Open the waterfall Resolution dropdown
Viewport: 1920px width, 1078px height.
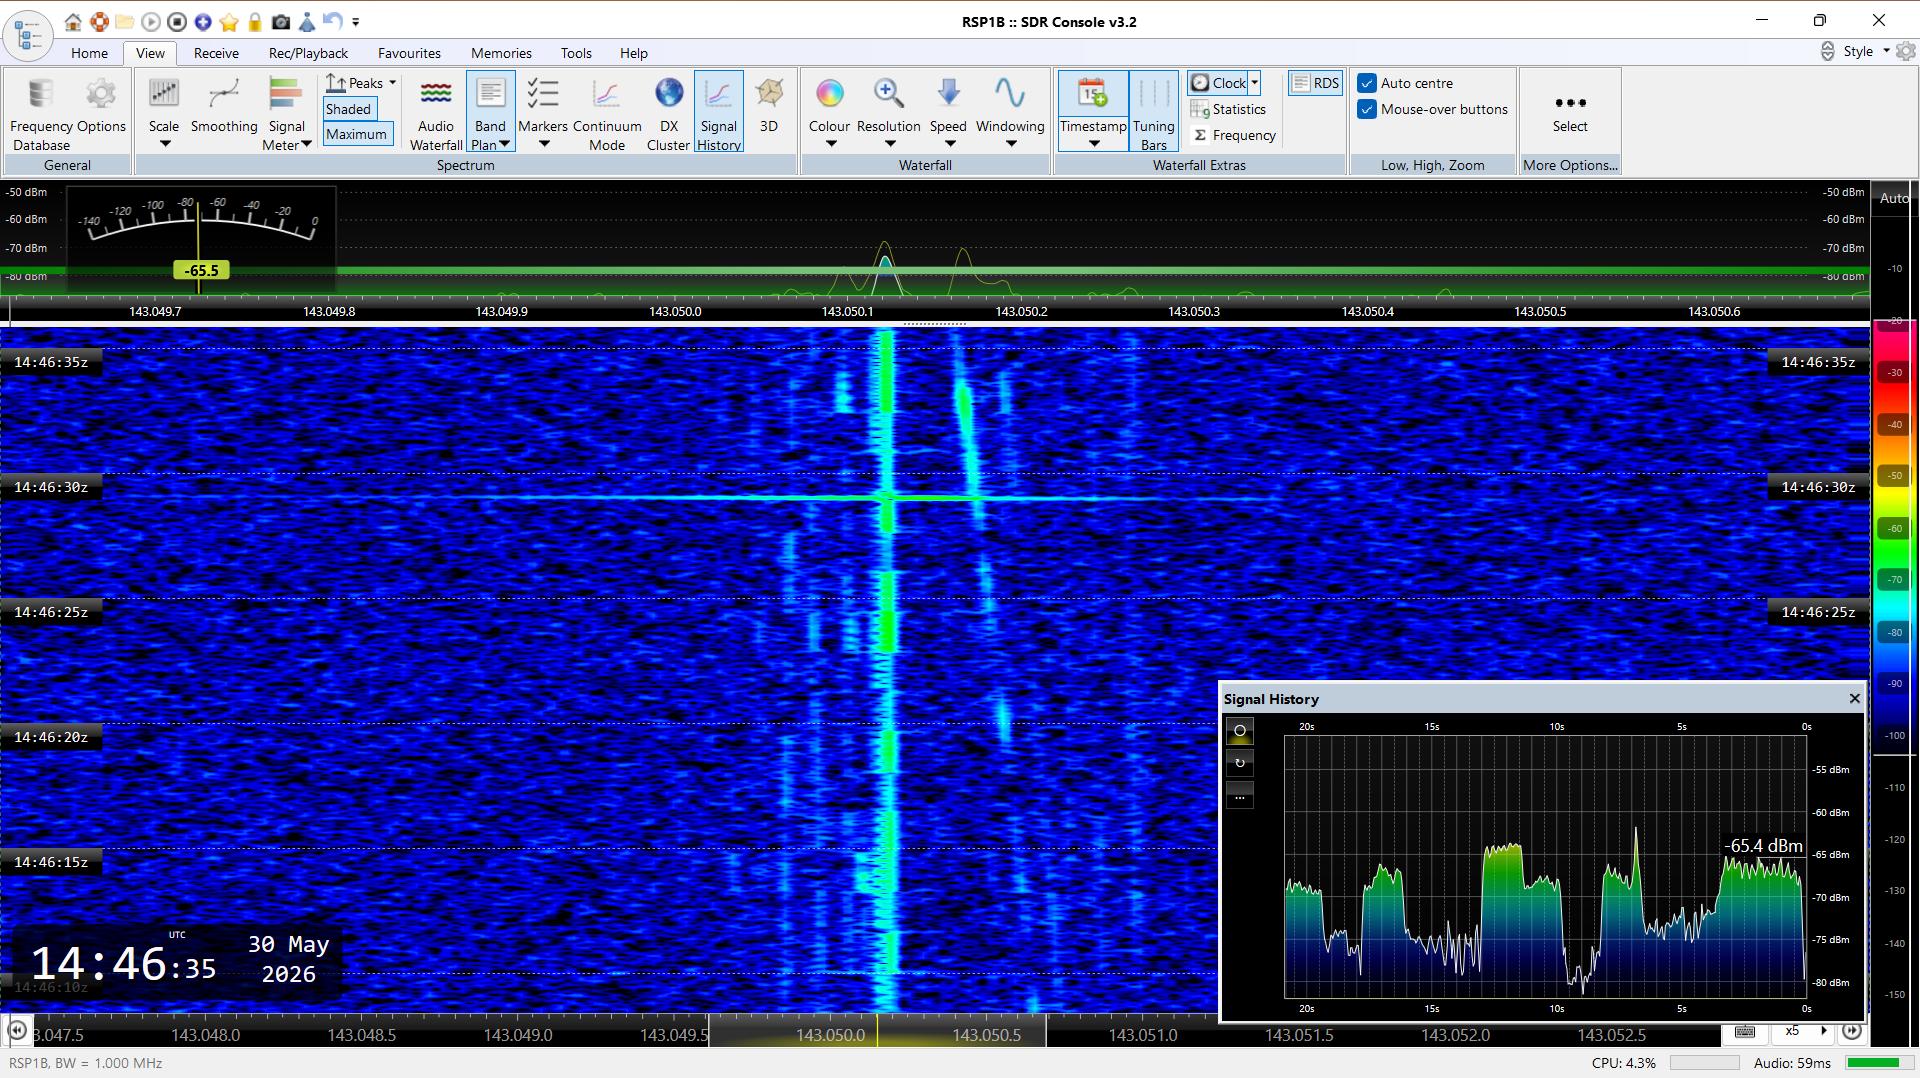tap(889, 113)
